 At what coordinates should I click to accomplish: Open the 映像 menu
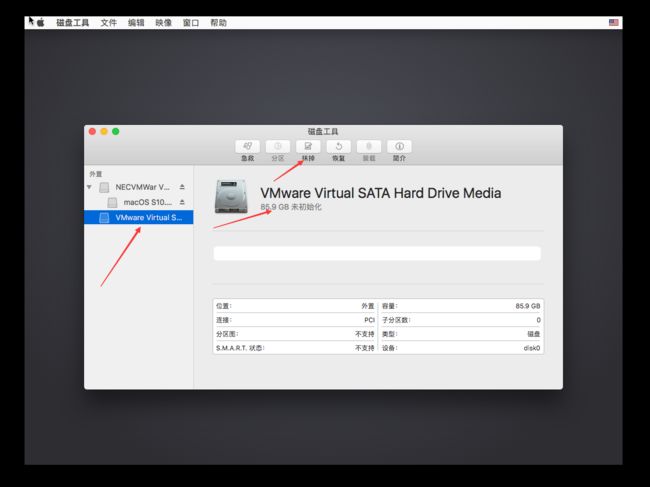tap(163, 23)
